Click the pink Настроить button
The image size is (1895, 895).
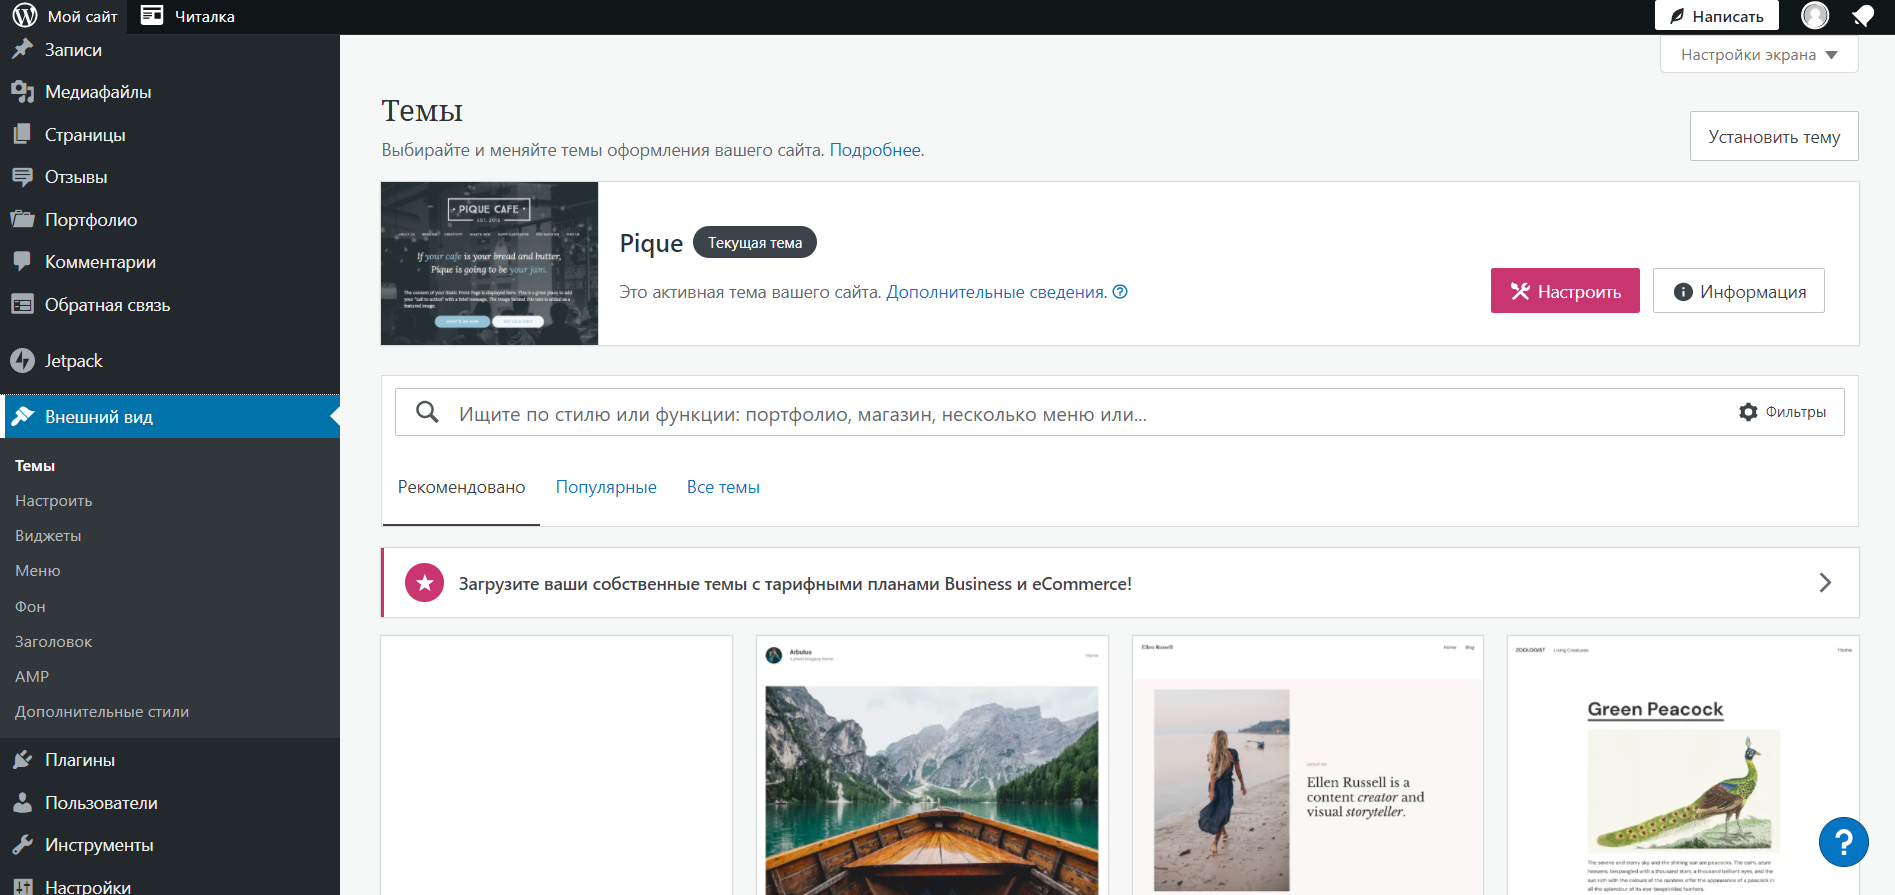[1565, 291]
